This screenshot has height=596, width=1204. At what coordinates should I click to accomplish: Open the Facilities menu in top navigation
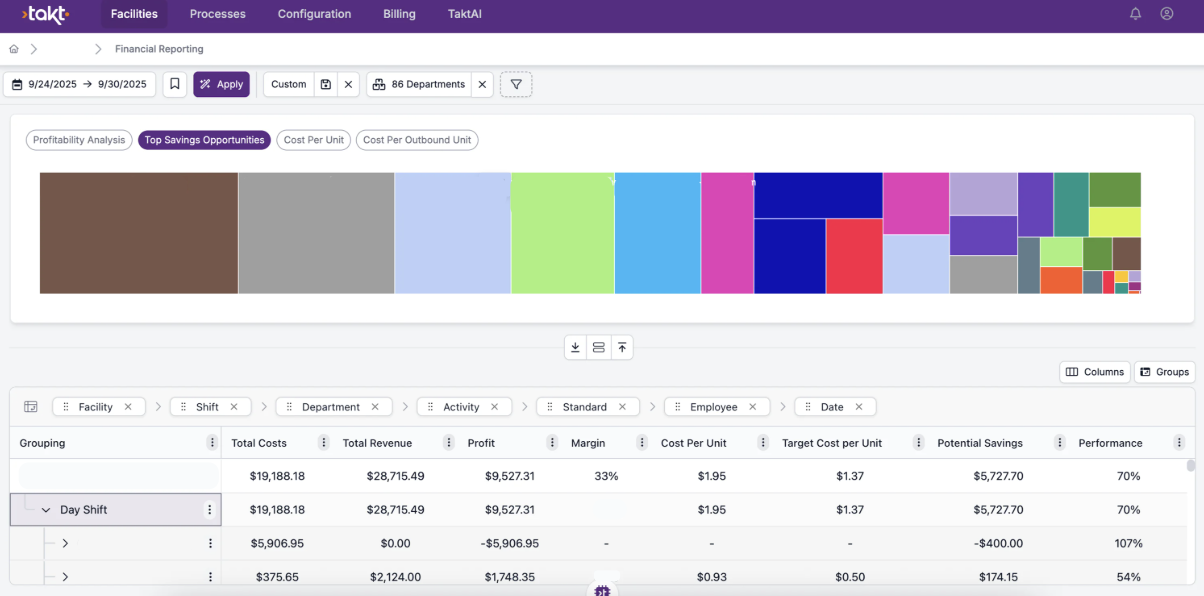click(x=134, y=14)
